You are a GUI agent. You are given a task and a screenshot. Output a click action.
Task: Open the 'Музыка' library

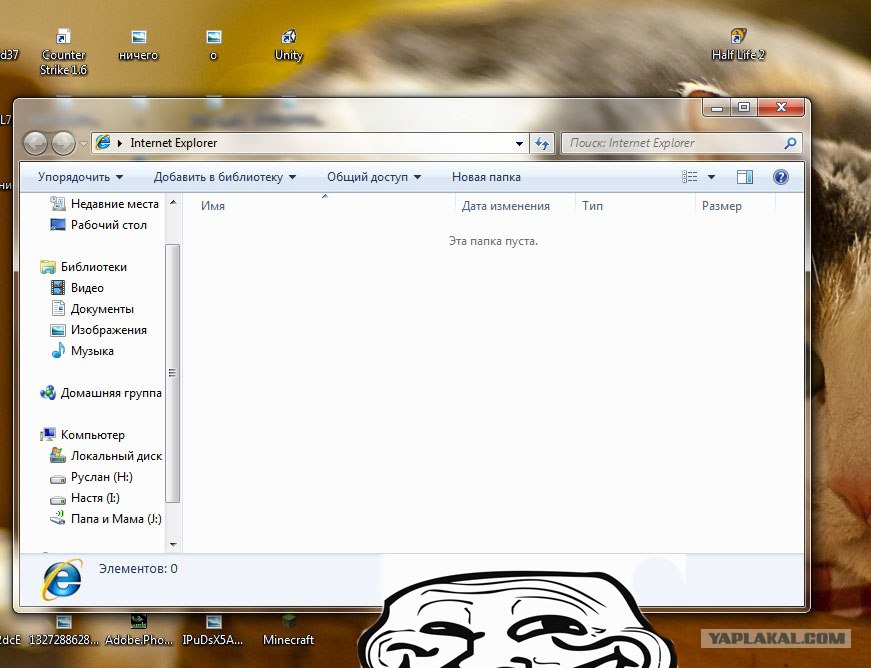point(82,351)
